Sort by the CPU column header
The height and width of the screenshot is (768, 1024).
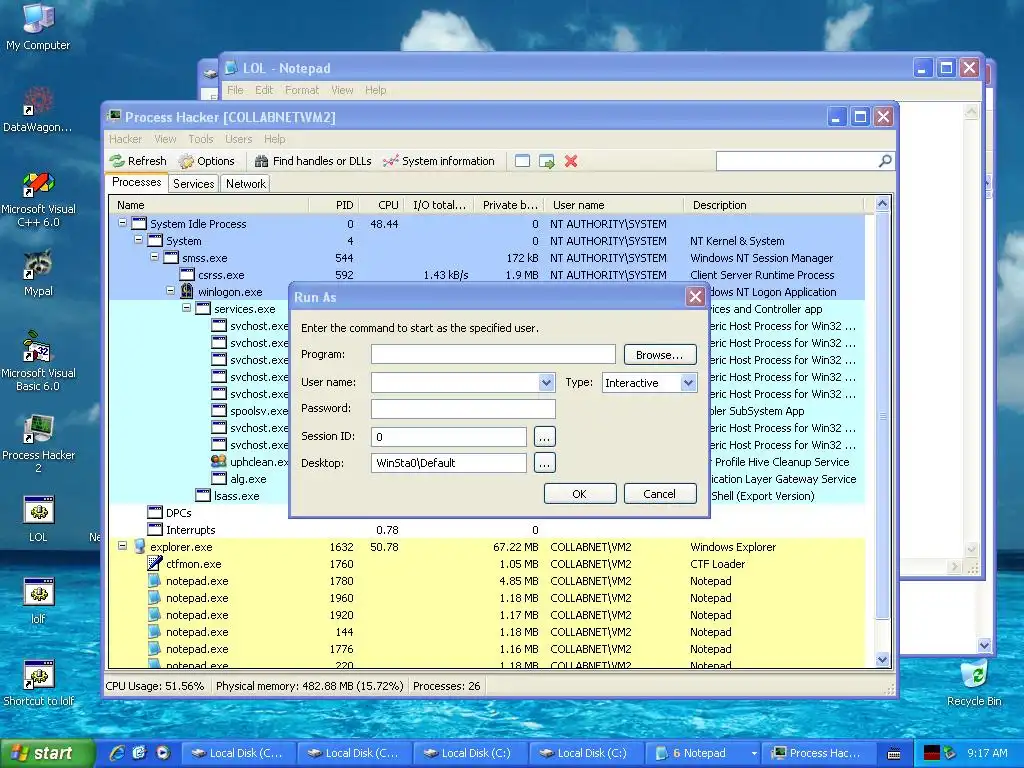[x=381, y=205]
